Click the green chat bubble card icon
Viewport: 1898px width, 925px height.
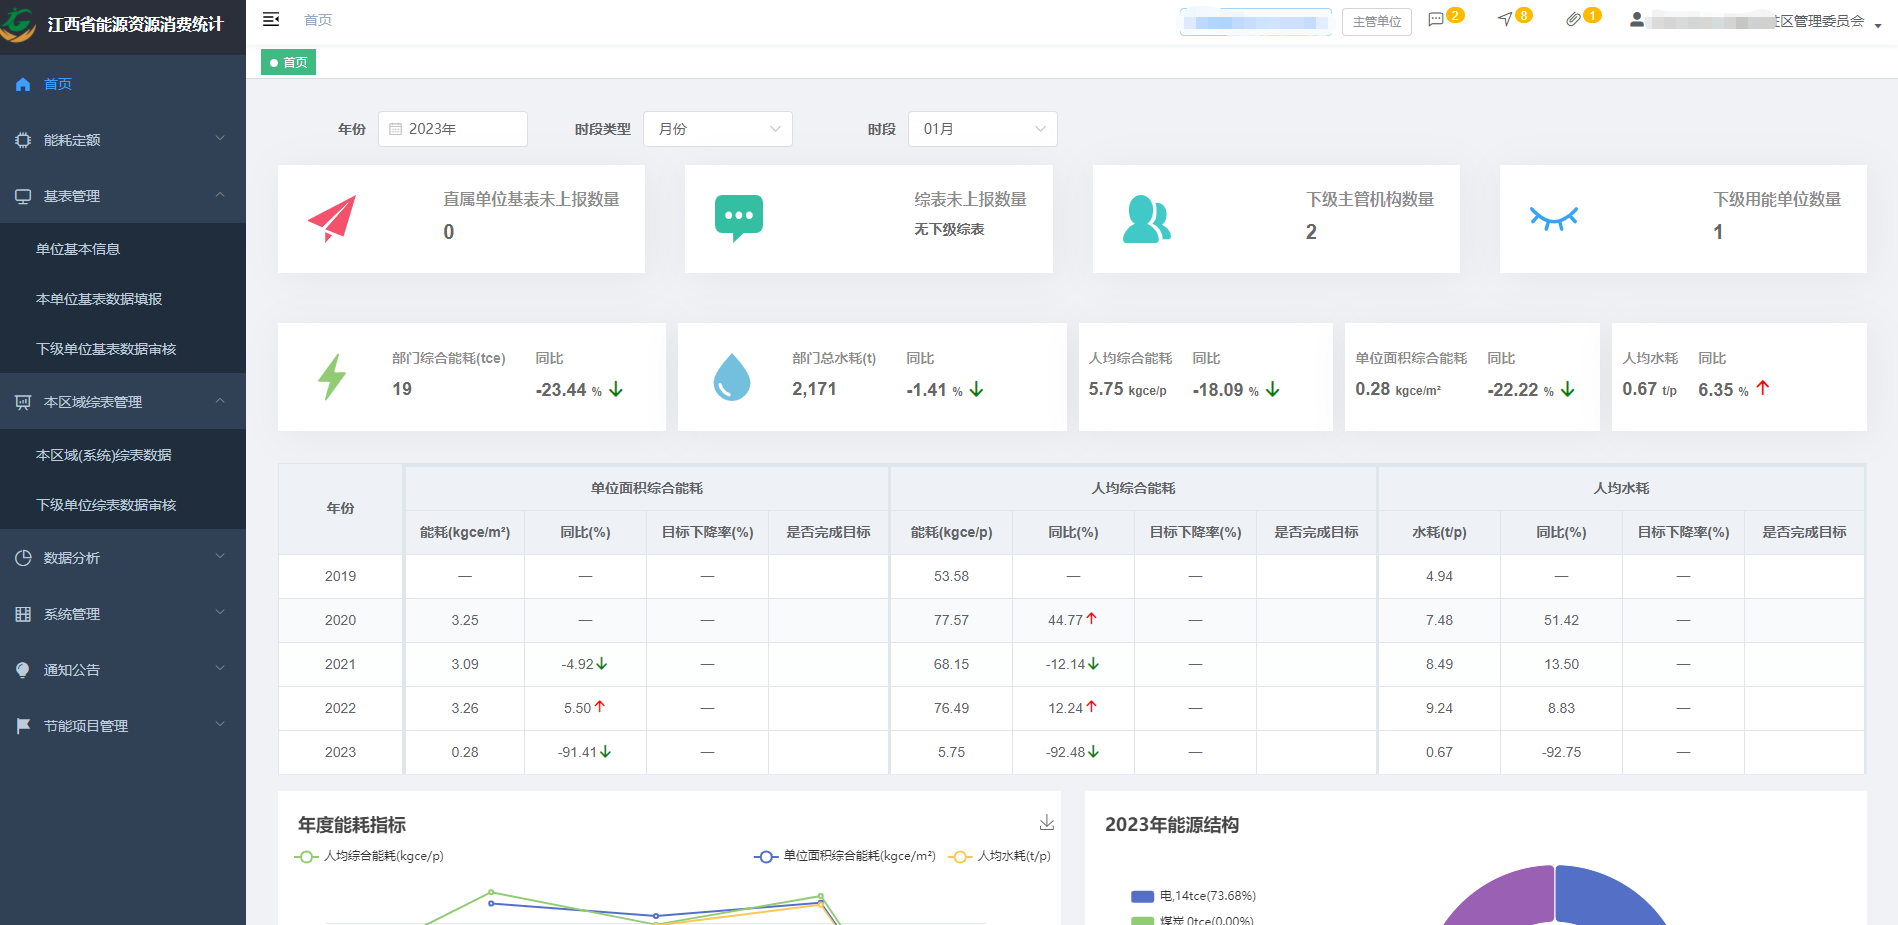pyautogui.click(x=739, y=219)
